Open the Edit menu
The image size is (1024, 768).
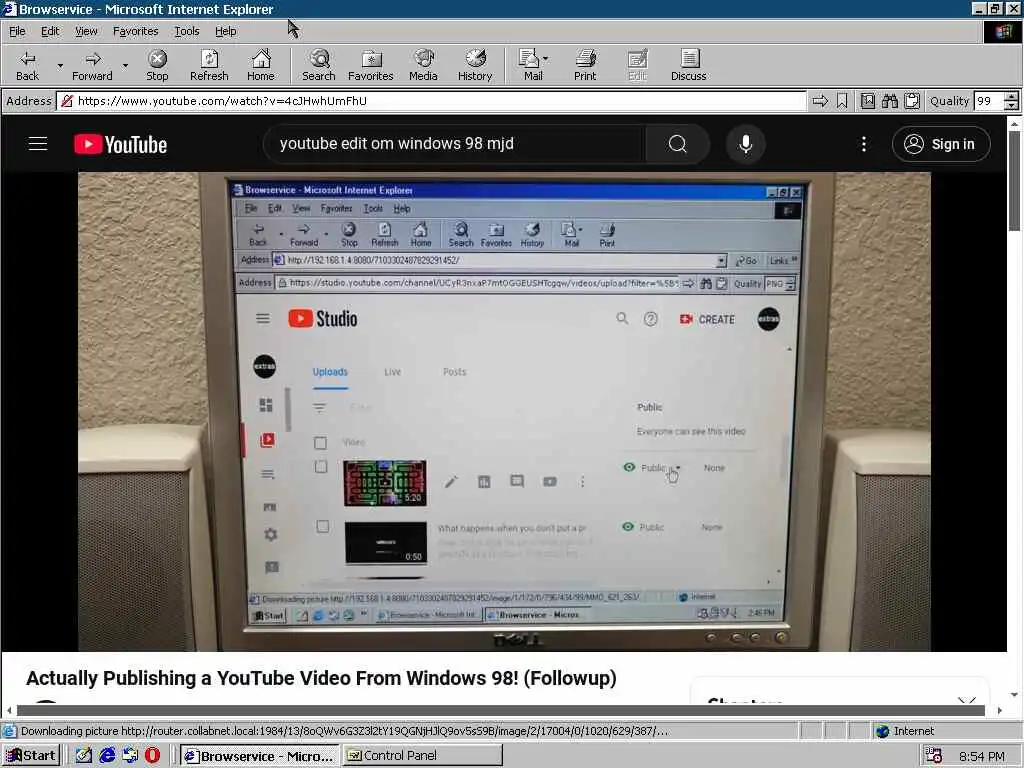pos(50,31)
